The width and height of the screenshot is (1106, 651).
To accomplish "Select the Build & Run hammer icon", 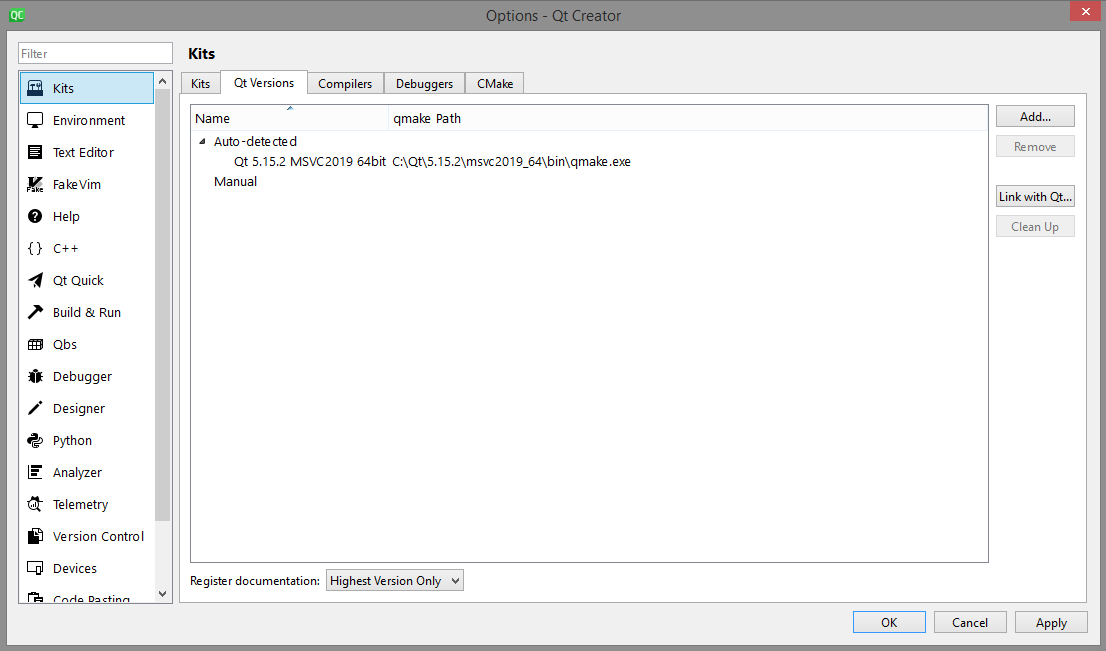I will coord(35,312).
